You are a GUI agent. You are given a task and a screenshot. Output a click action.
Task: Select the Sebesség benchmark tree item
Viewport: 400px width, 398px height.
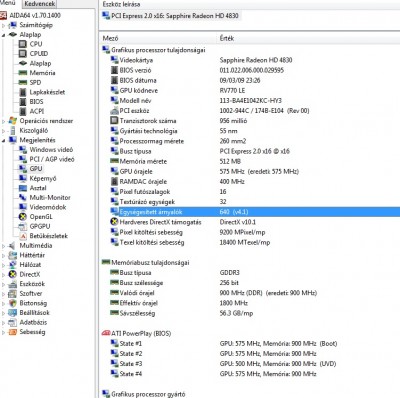coord(32,332)
